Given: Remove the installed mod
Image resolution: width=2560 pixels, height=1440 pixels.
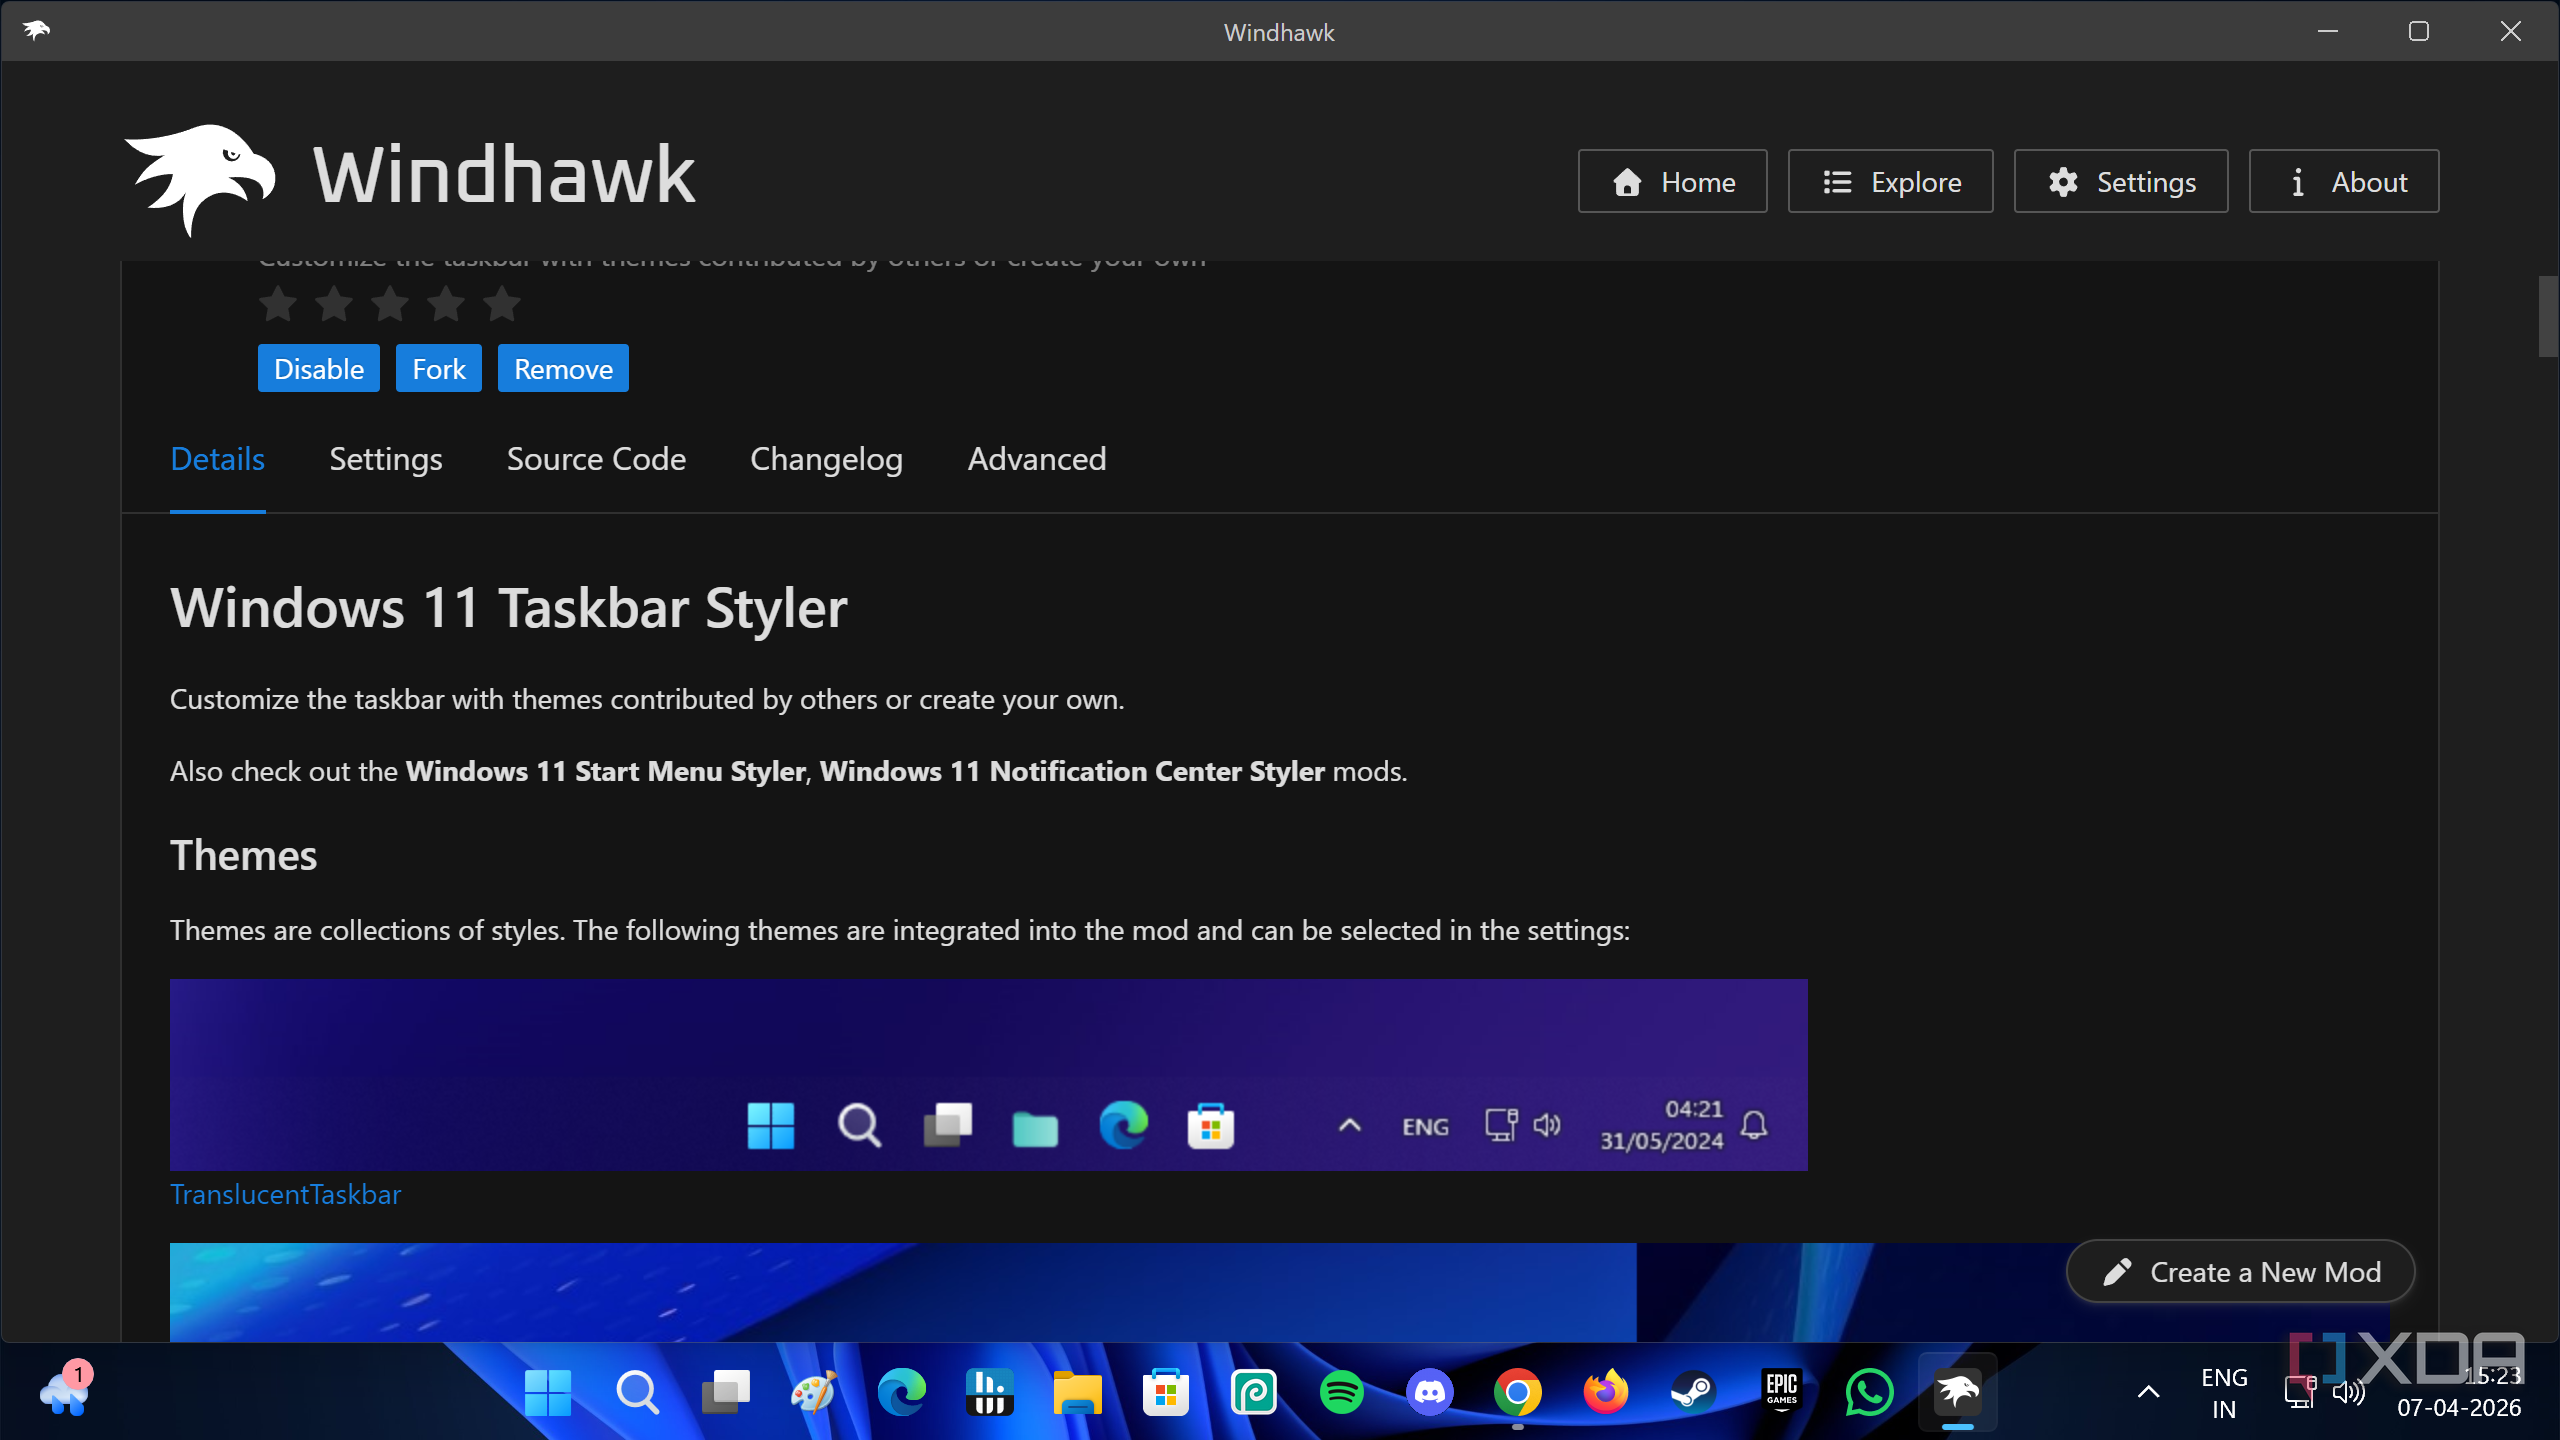Looking at the screenshot, I should 563,368.
